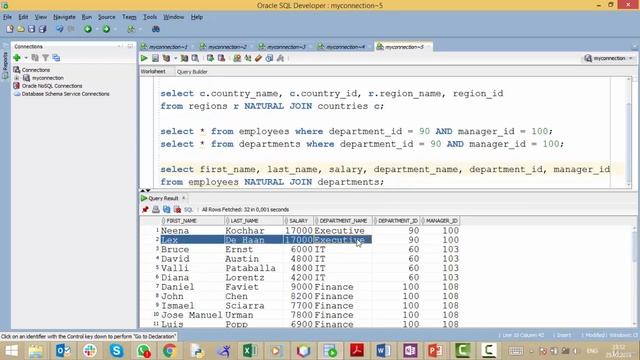Click the green plus New Connection icon

[x=17, y=58]
